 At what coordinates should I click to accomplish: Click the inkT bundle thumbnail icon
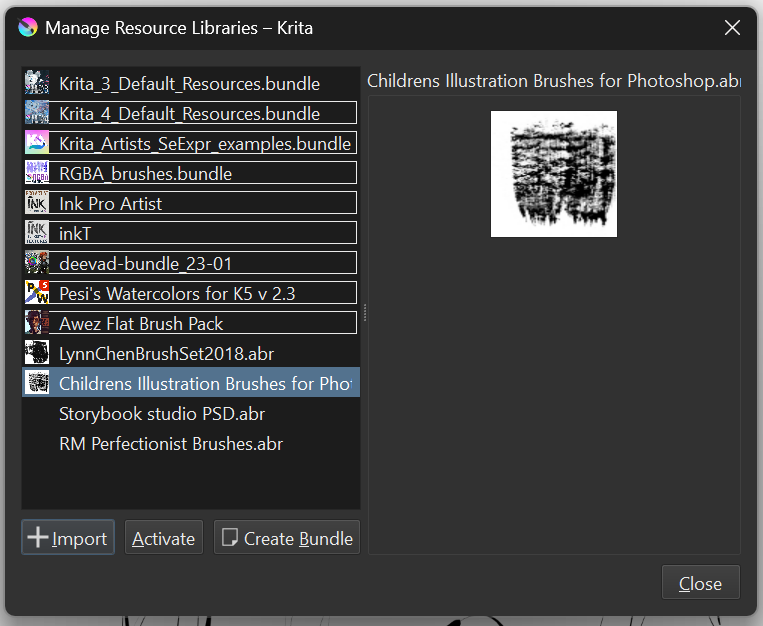(x=37, y=233)
